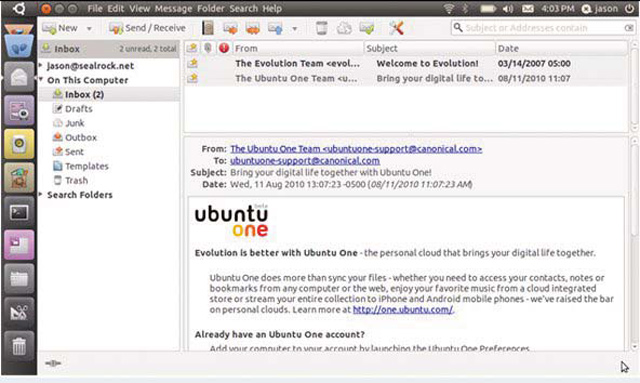Focus the Subject or Addresses search field
Viewport: 640px width, 383px height.
[x=544, y=28]
